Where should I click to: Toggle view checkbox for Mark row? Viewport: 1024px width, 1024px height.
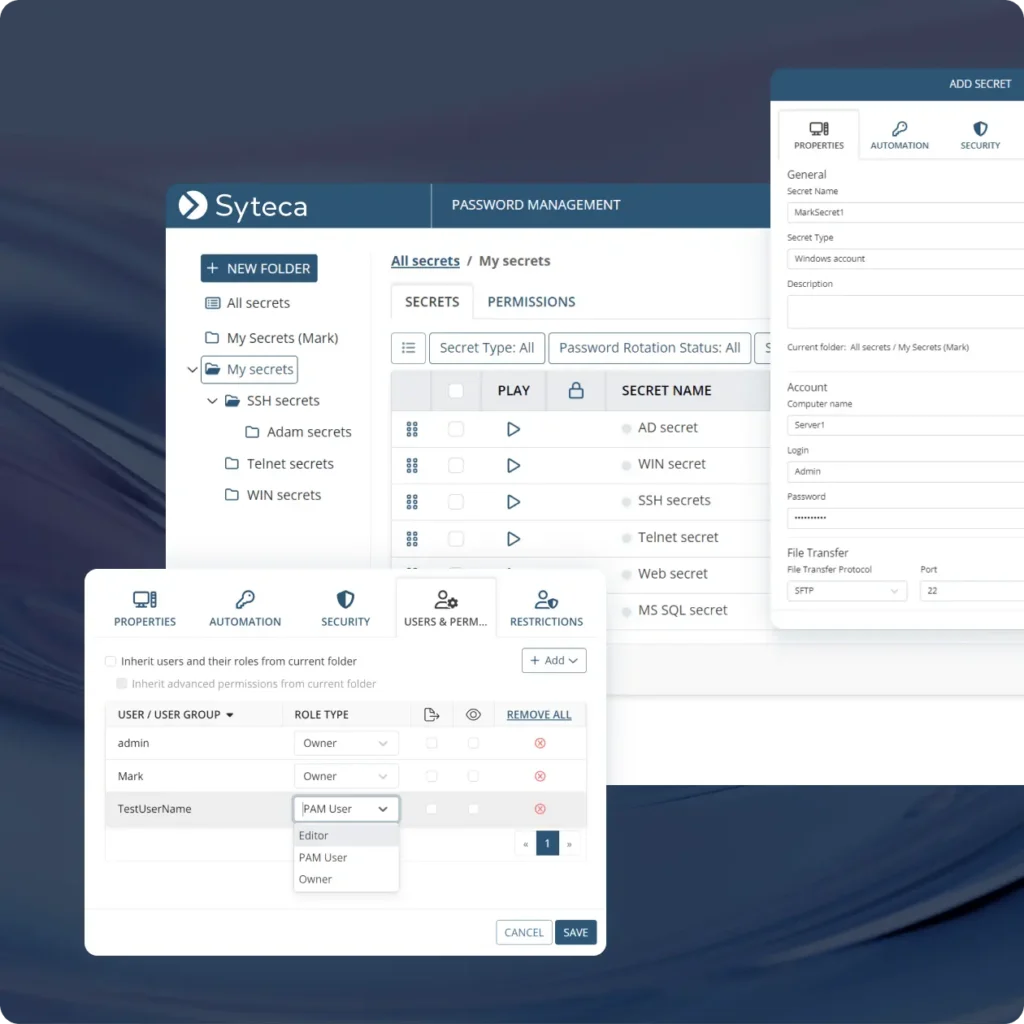pyautogui.click(x=473, y=776)
